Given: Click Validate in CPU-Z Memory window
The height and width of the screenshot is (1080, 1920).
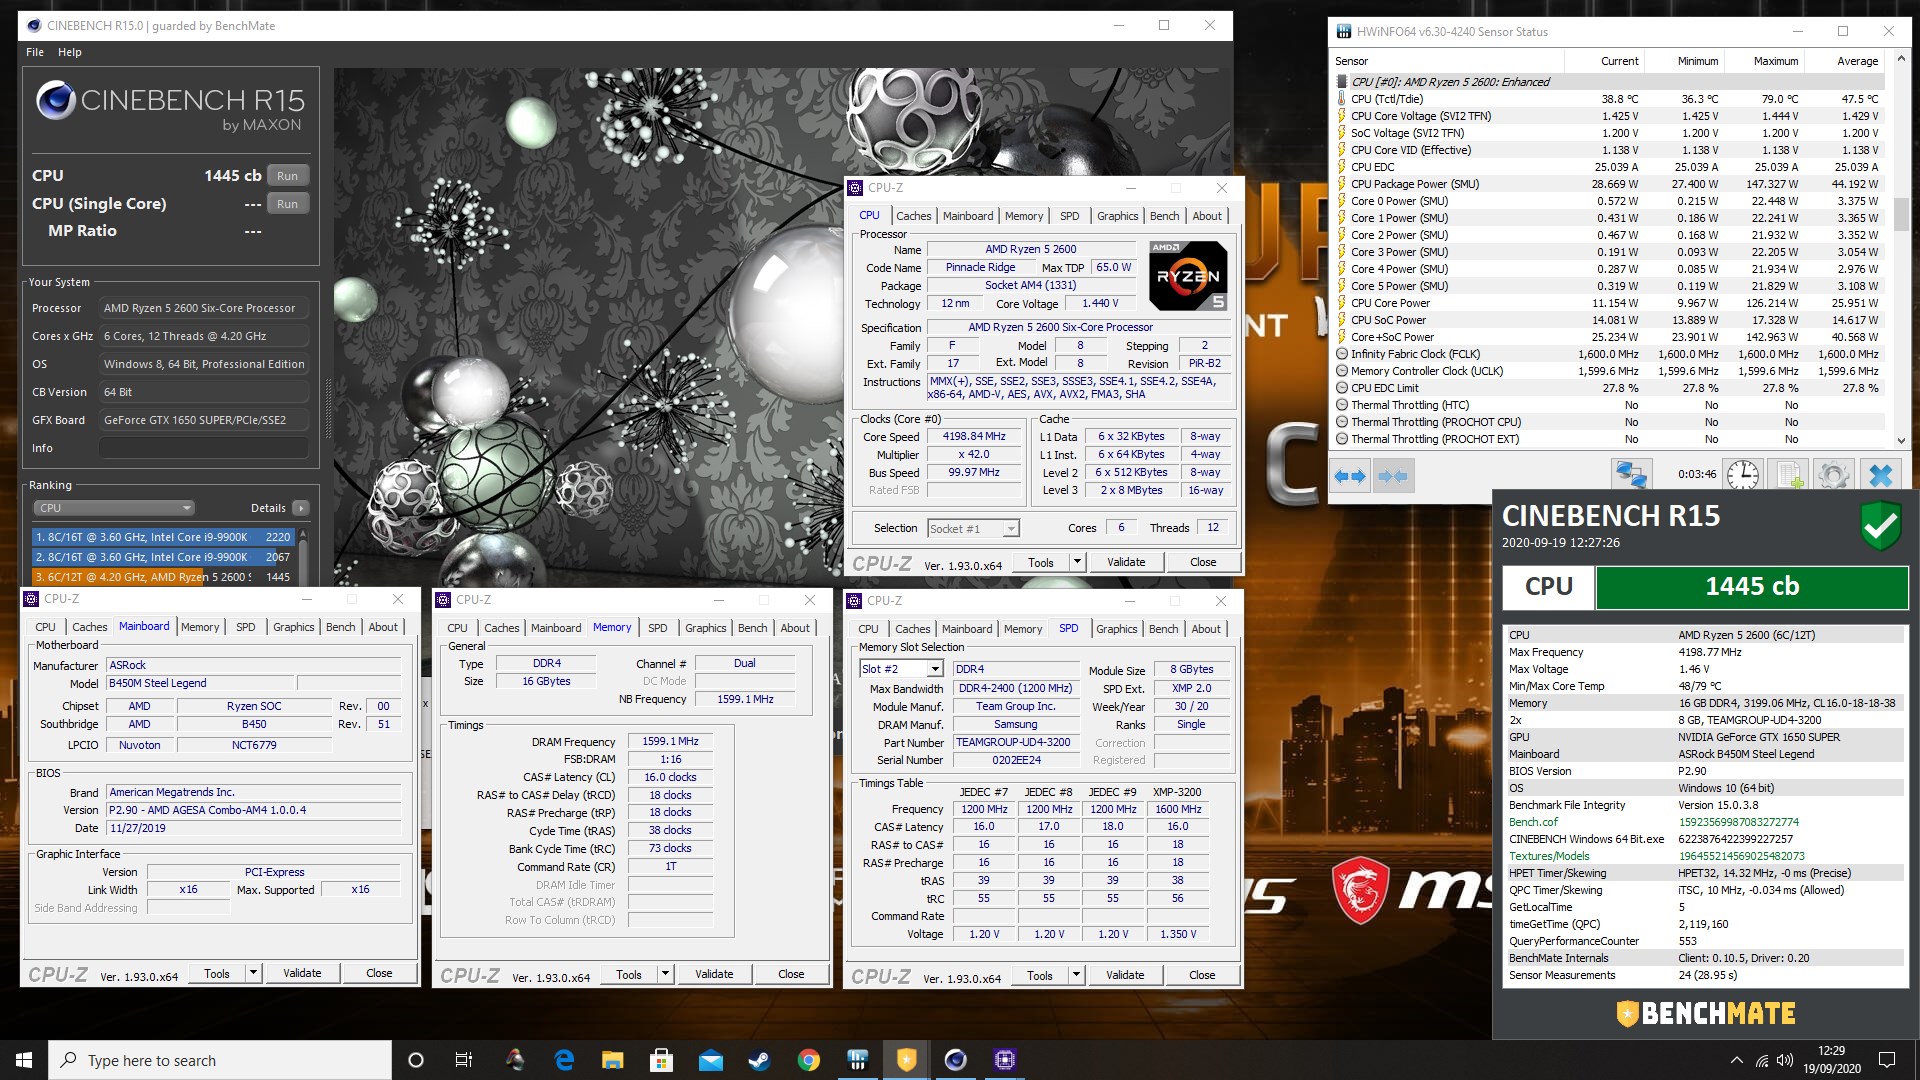Looking at the screenshot, I should (714, 974).
